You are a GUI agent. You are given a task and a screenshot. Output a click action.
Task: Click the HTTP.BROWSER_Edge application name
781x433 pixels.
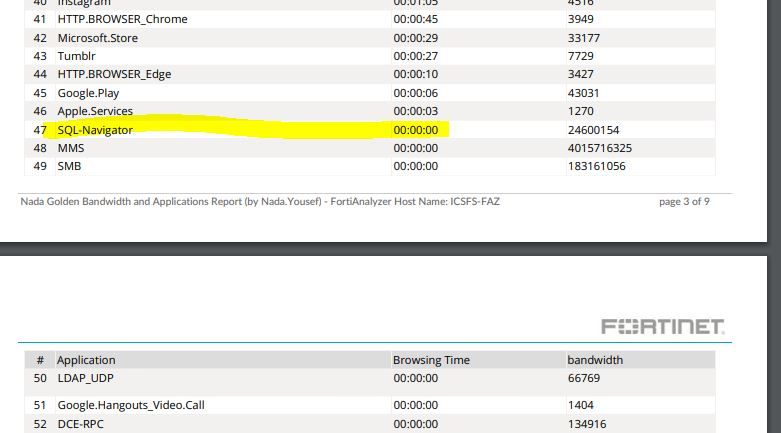[114, 74]
